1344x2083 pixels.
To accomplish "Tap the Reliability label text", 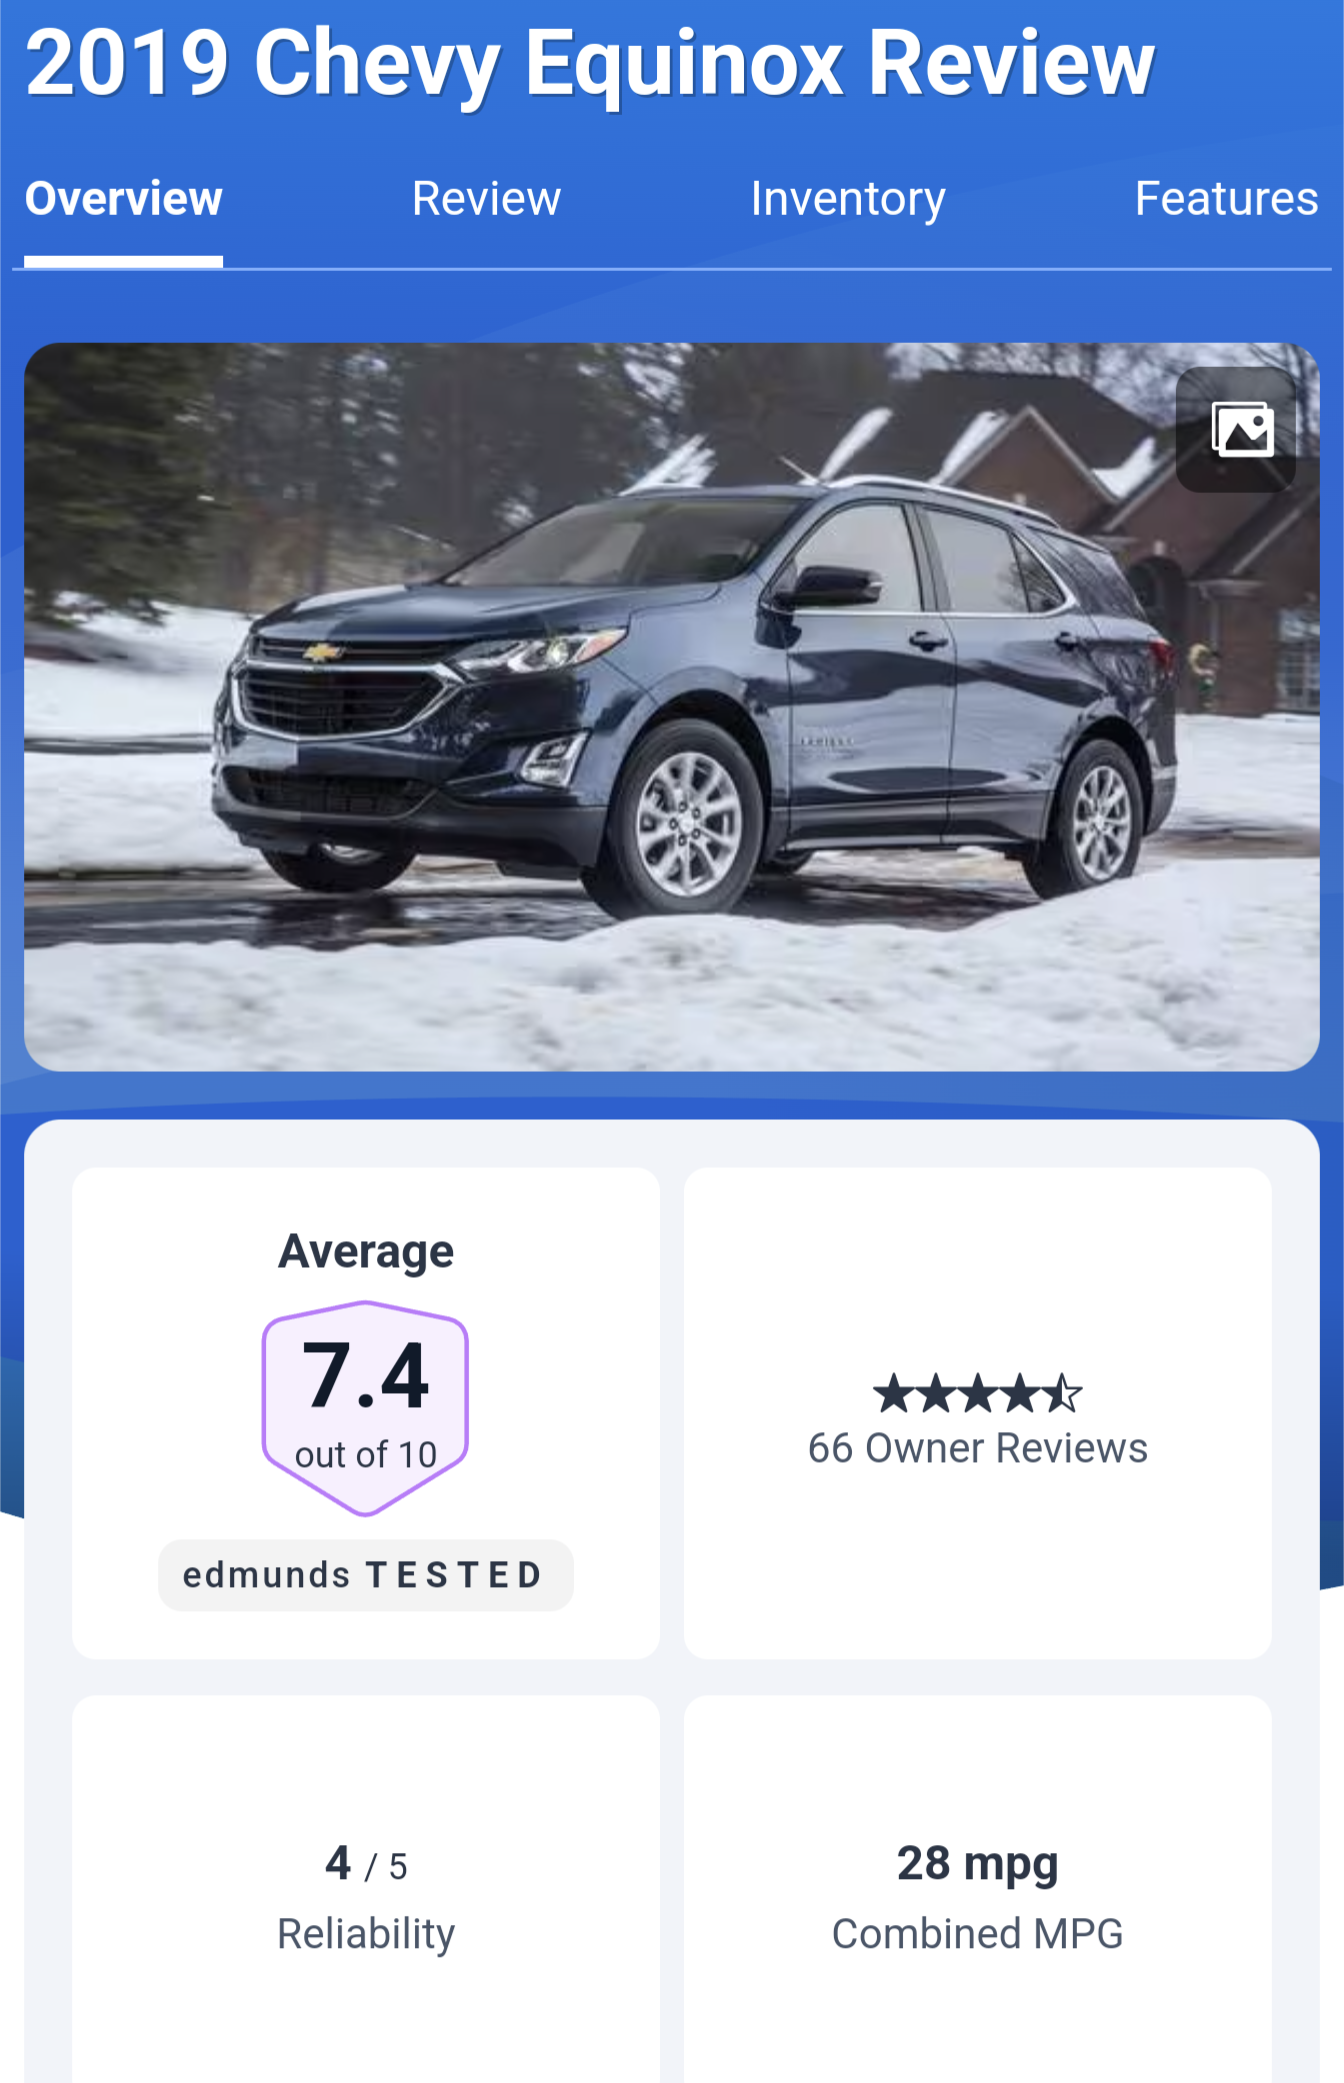I will tap(366, 1933).
